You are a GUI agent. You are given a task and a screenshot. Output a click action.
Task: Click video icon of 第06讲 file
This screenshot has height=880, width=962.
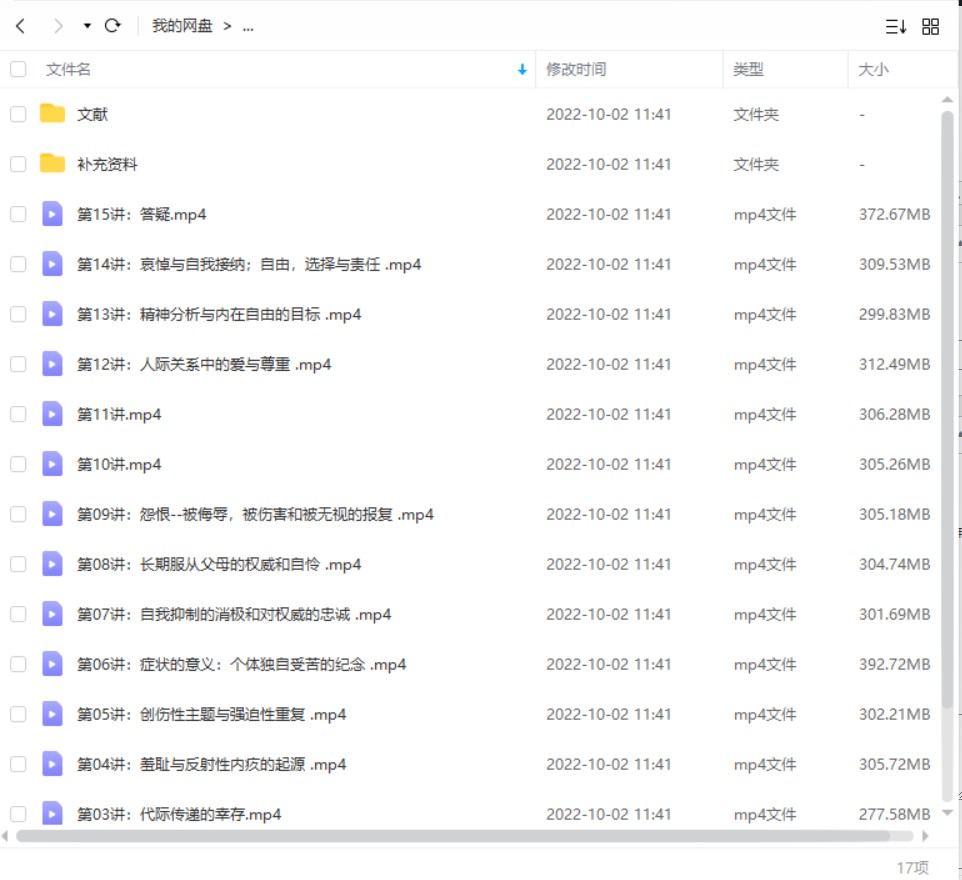coord(52,664)
